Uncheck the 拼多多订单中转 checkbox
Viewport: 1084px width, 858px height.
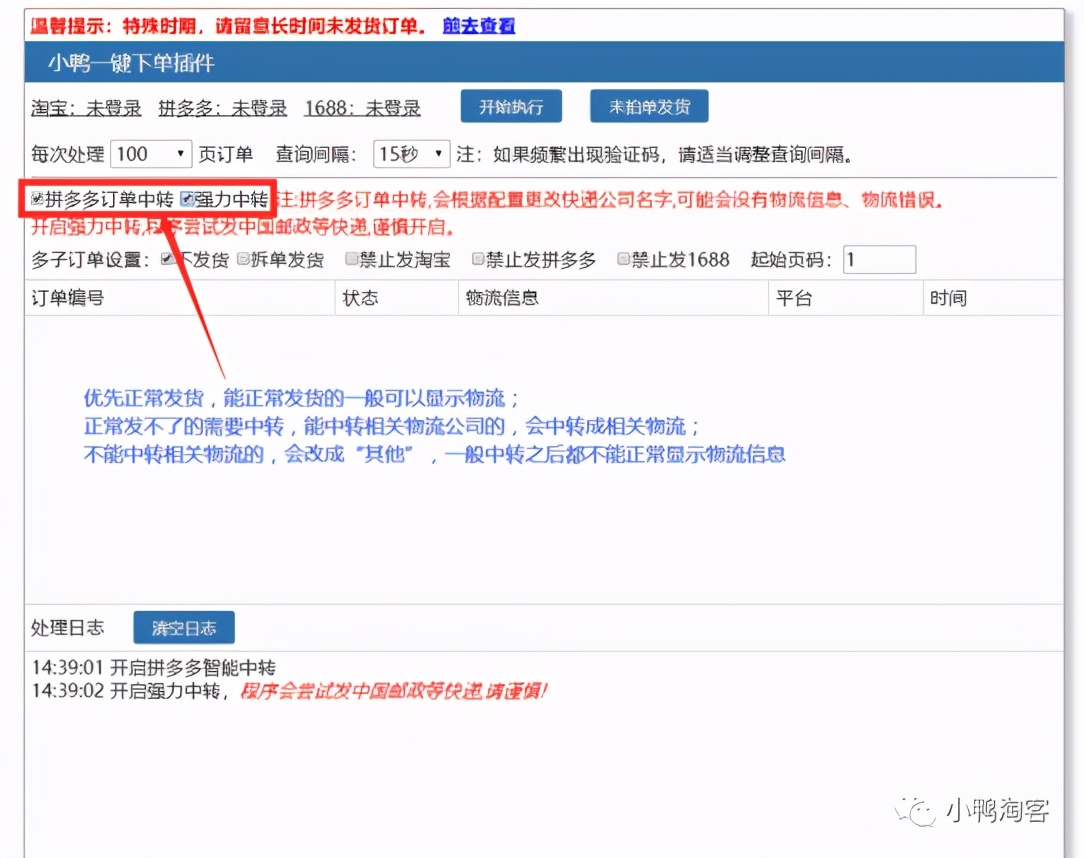[36, 198]
